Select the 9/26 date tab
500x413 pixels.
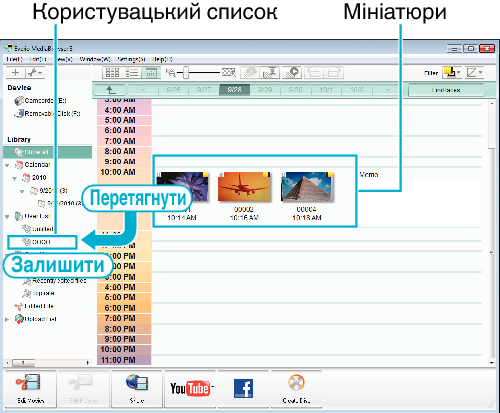(x=173, y=90)
